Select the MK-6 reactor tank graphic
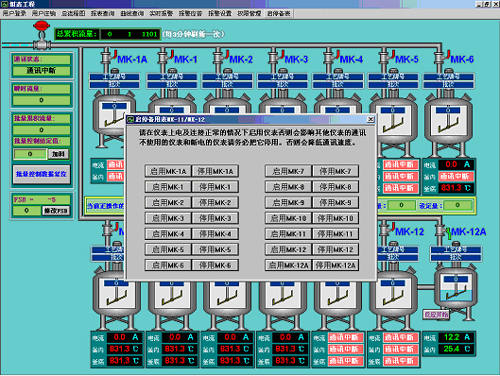This screenshot has width=500, height=376. pos(448,123)
